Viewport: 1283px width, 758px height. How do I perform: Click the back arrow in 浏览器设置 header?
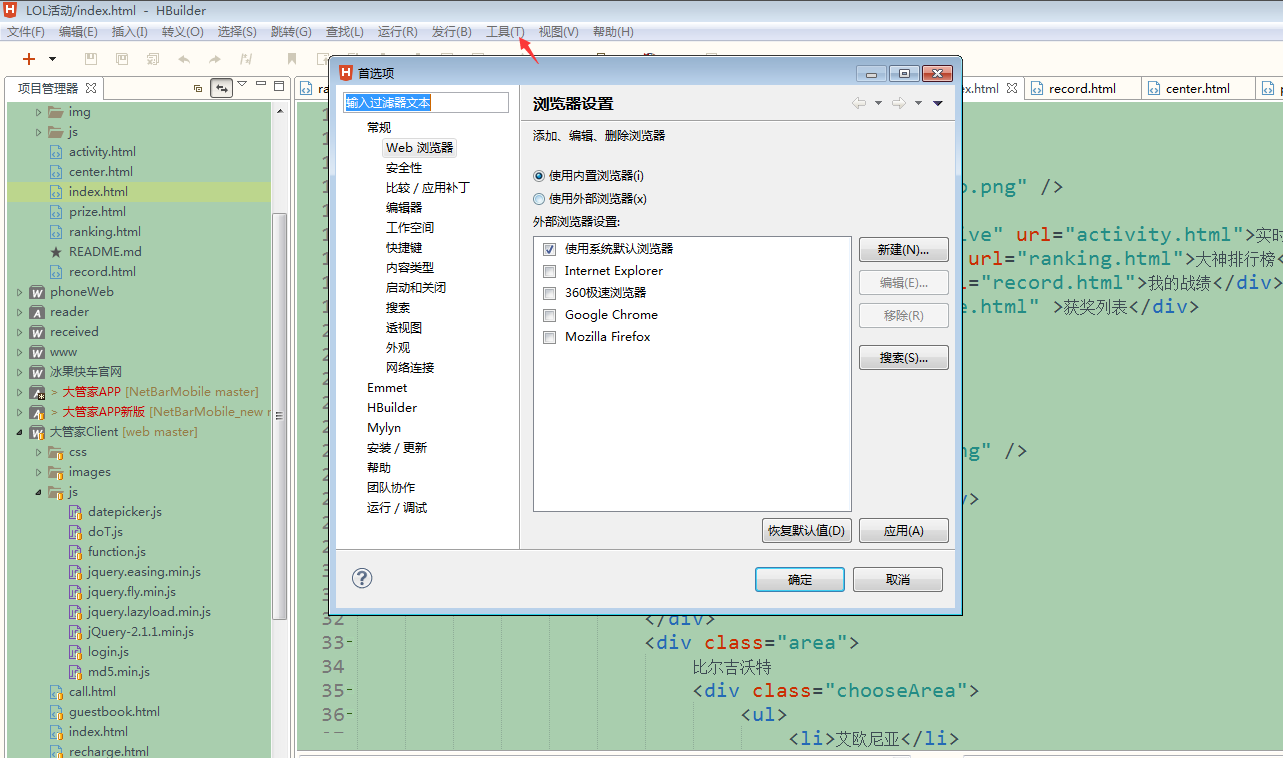point(859,103)
